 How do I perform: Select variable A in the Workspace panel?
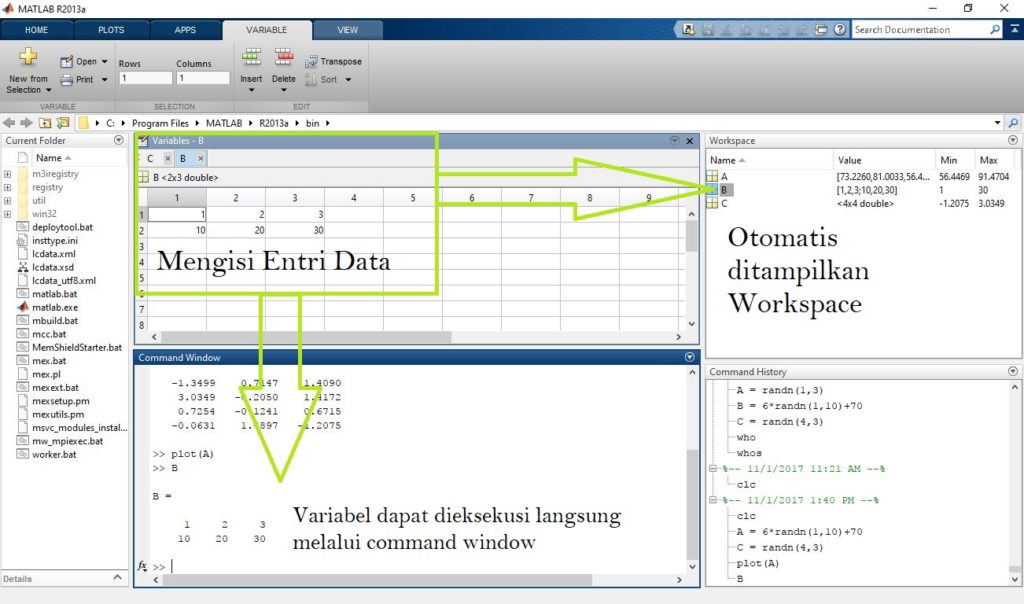tap(724, 176)
